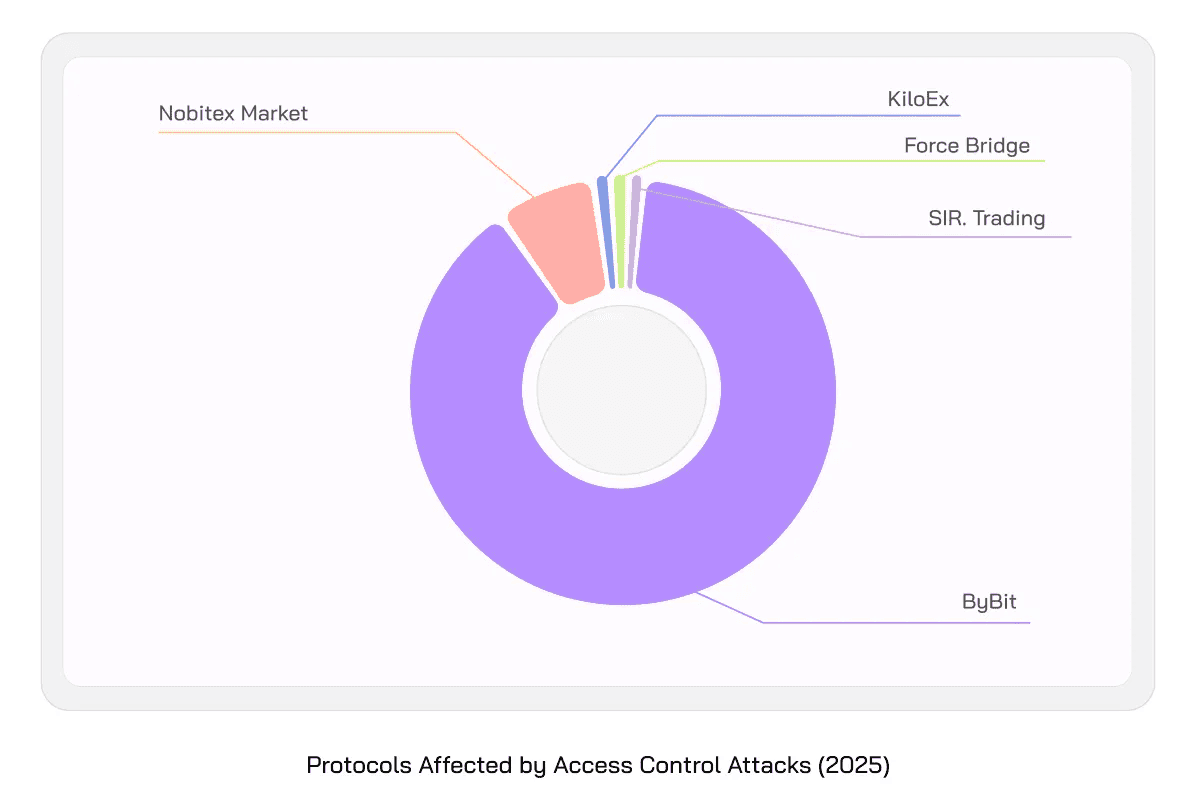This screenshot has height=808, width=1189.
Task: Click the orange leader line under Nobitex Market
Action: click(300, 132)
